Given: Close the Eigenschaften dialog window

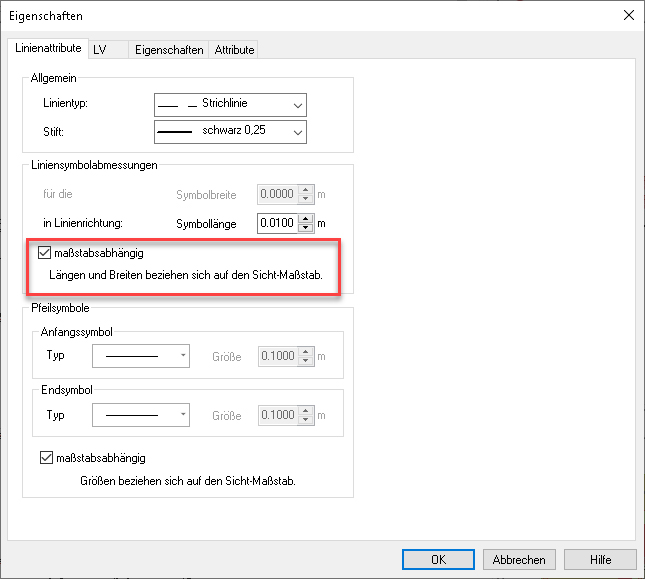Looking at the screenshot, I should (629, 15).
